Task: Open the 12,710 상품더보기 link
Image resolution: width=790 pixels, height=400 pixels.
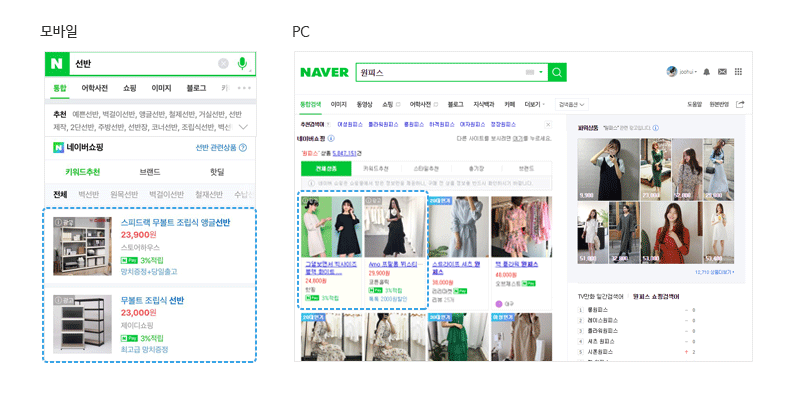Action: coord(714,273)
